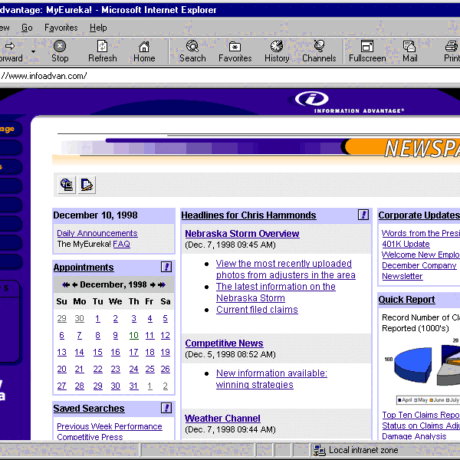460x460 pixels.
Task: Jump back a year in calendar
Action: click(x=66, y=285)
